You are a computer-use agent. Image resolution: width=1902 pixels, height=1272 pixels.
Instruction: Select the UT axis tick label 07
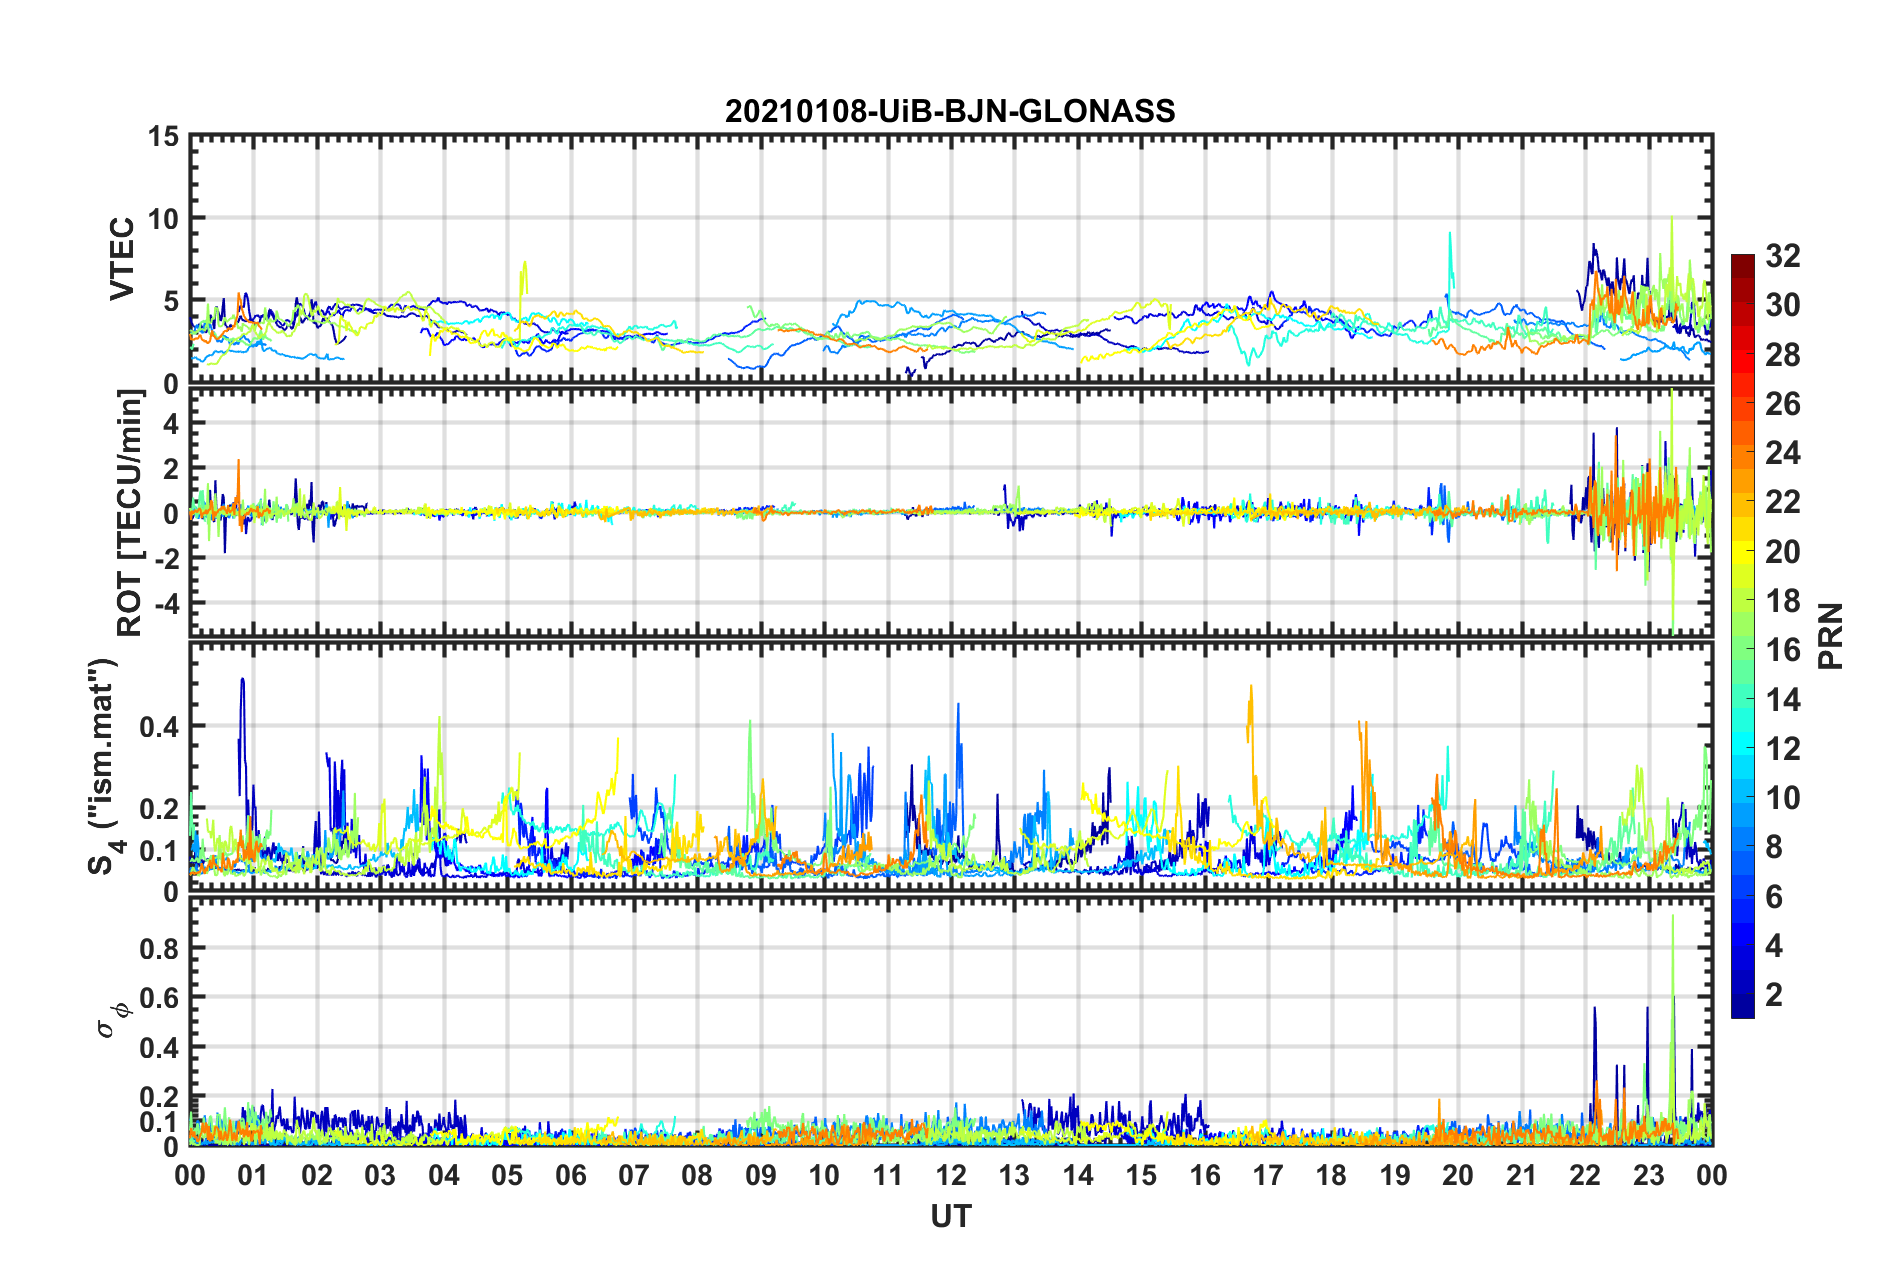click(634, 1175)
